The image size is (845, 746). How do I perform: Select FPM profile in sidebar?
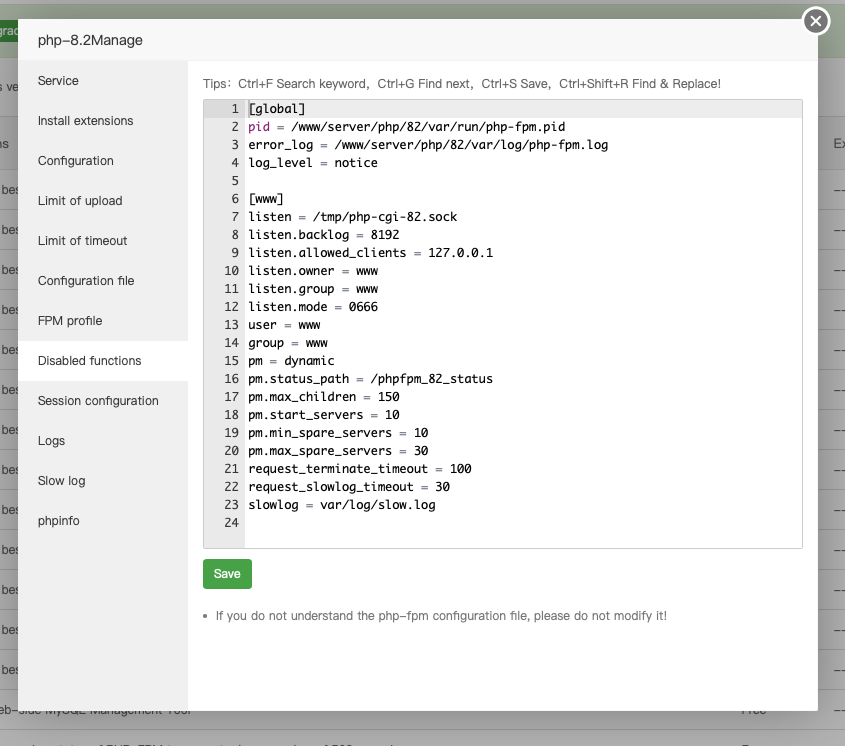[x=70, y=321]
